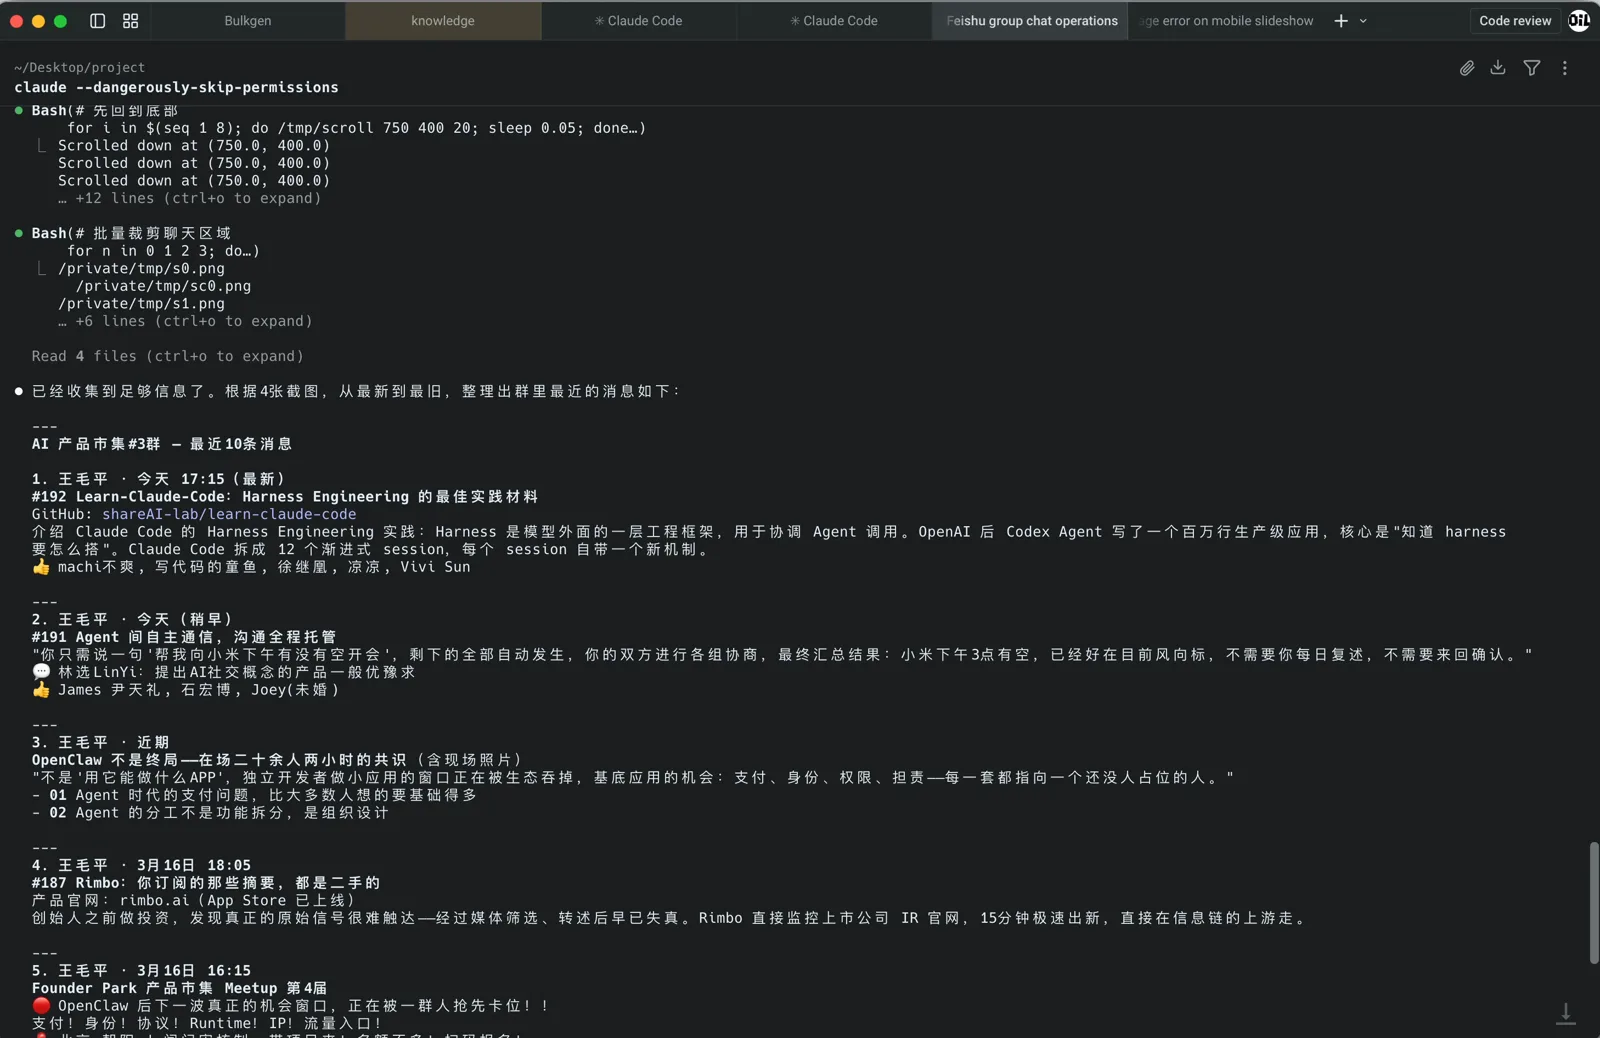Open the error on mobile slideshow tab

(1226, 21)
